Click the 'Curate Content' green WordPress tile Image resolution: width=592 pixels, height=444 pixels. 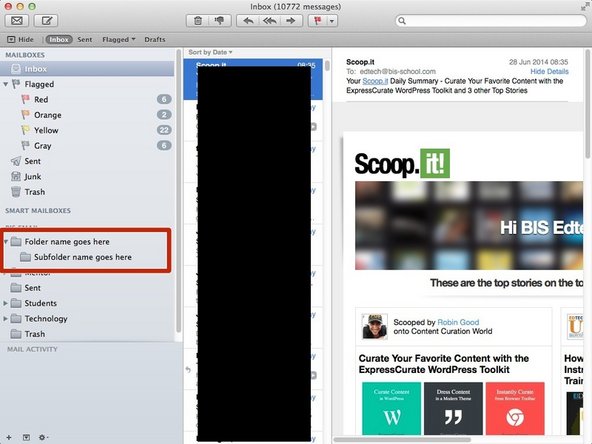pyautogui.click(x=391, y=408)
